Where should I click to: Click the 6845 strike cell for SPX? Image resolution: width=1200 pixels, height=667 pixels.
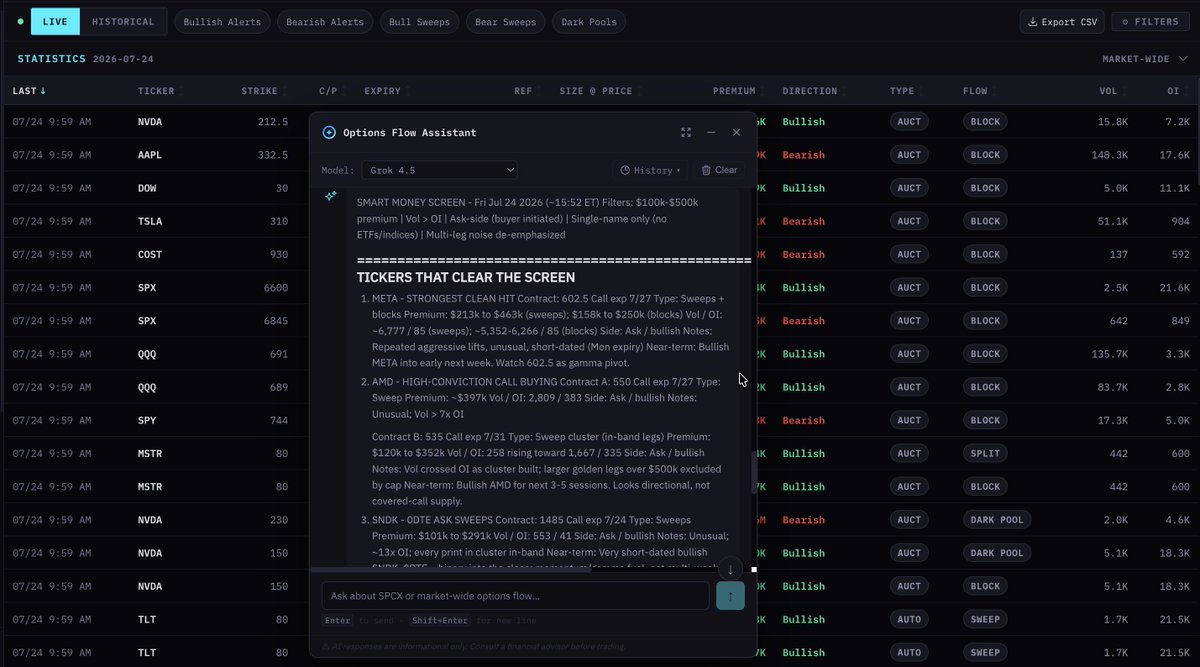[x=275, y=321]
